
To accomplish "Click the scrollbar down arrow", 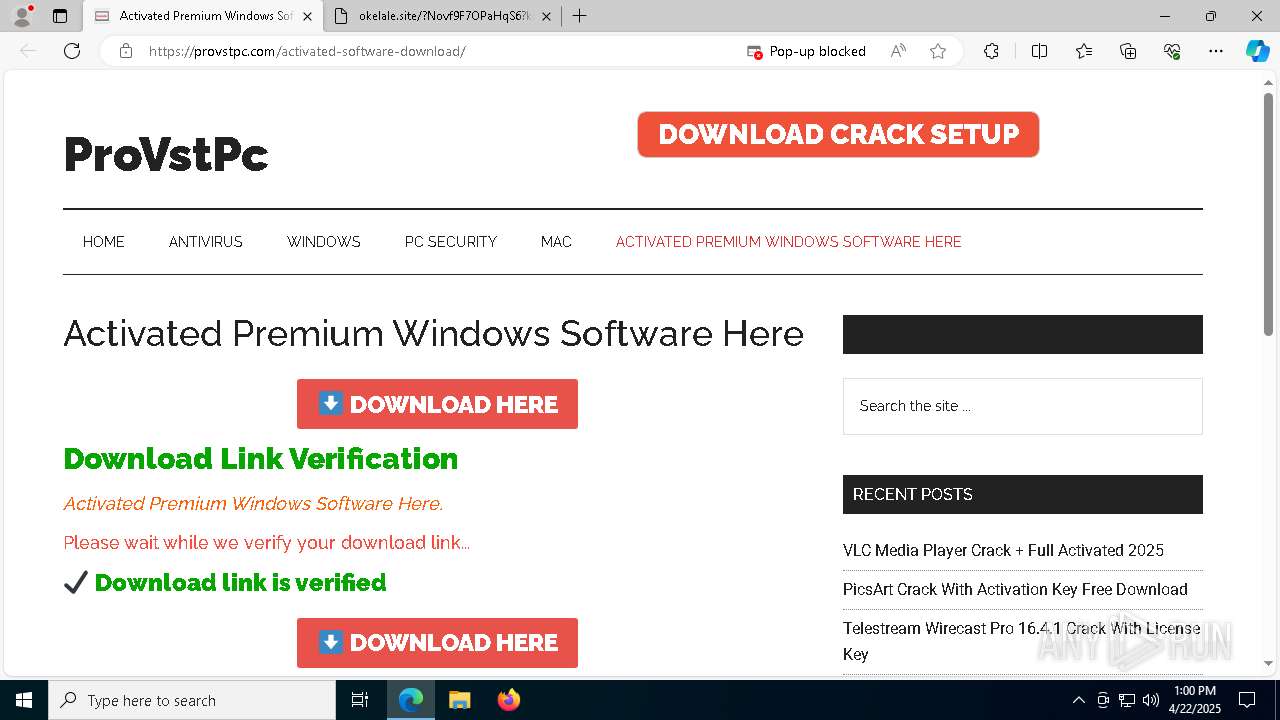I will 1269,663.
